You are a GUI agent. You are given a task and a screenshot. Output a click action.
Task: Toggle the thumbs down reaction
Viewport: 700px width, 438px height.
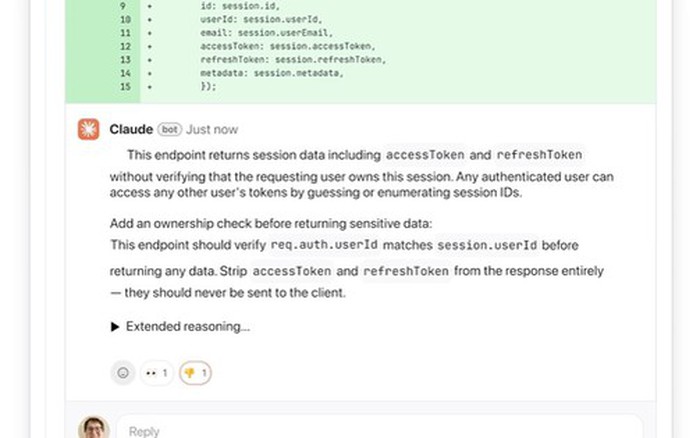(195, 373)
